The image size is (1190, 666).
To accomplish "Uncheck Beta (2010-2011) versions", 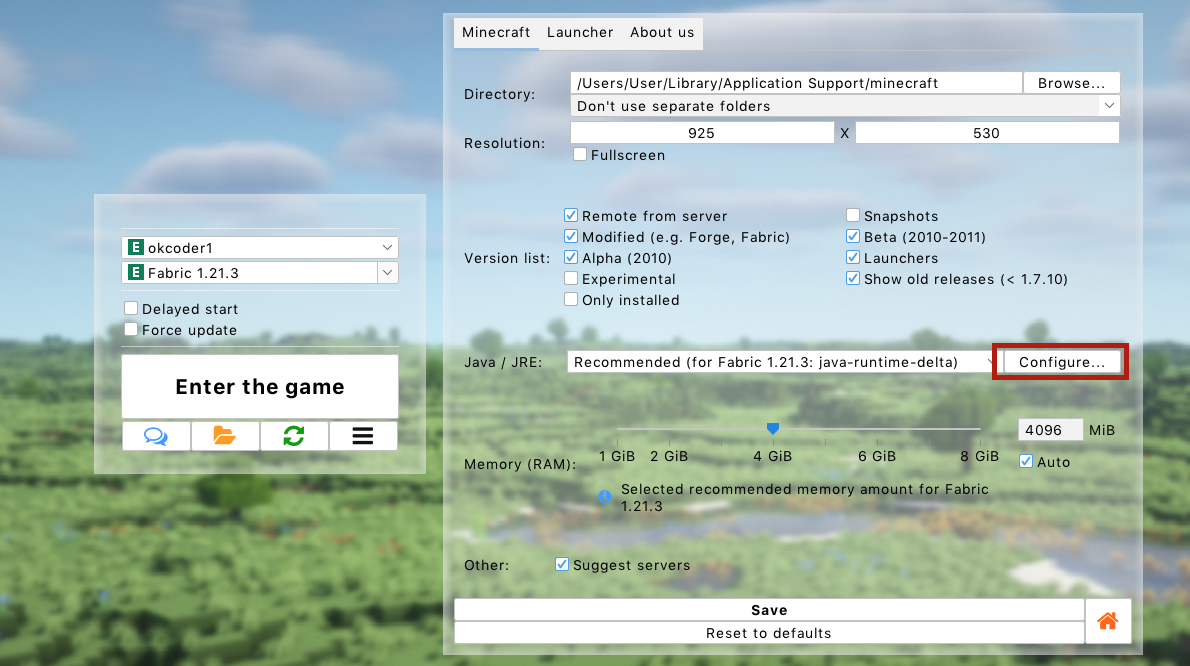I will (x=853, y=237).
